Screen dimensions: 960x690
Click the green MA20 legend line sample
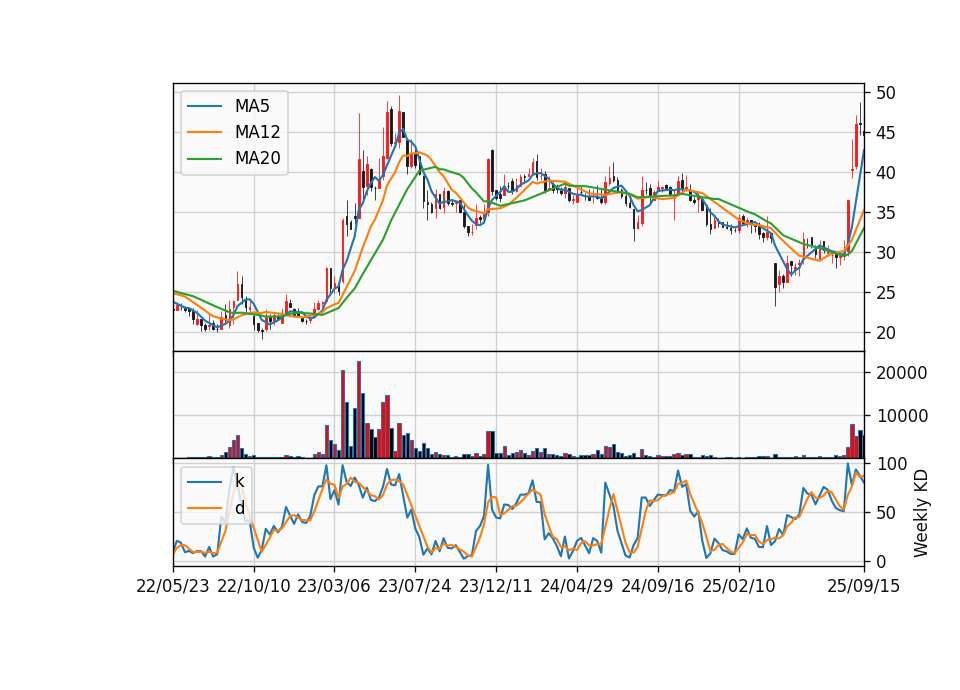pos(204,158)
